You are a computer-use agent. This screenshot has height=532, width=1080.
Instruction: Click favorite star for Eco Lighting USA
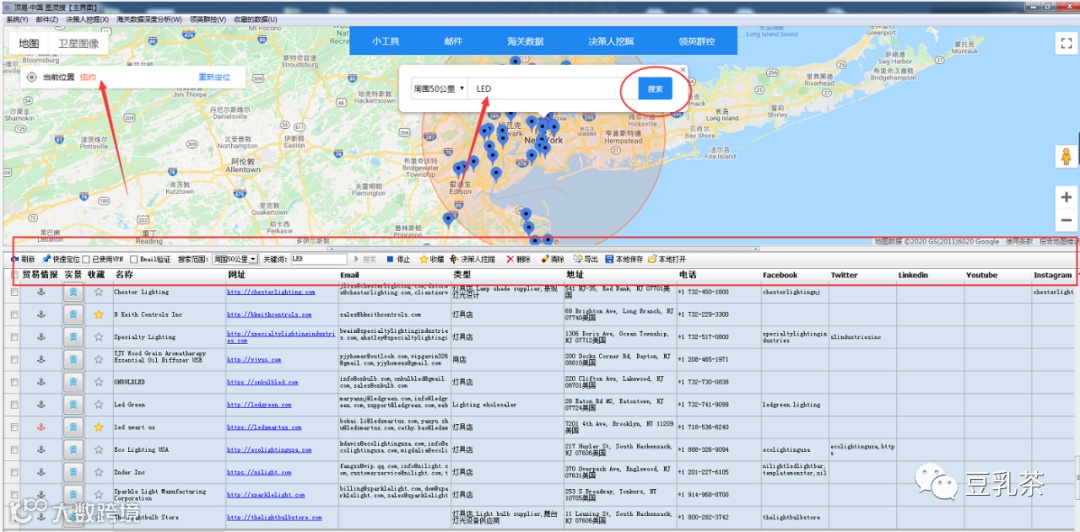98,450
